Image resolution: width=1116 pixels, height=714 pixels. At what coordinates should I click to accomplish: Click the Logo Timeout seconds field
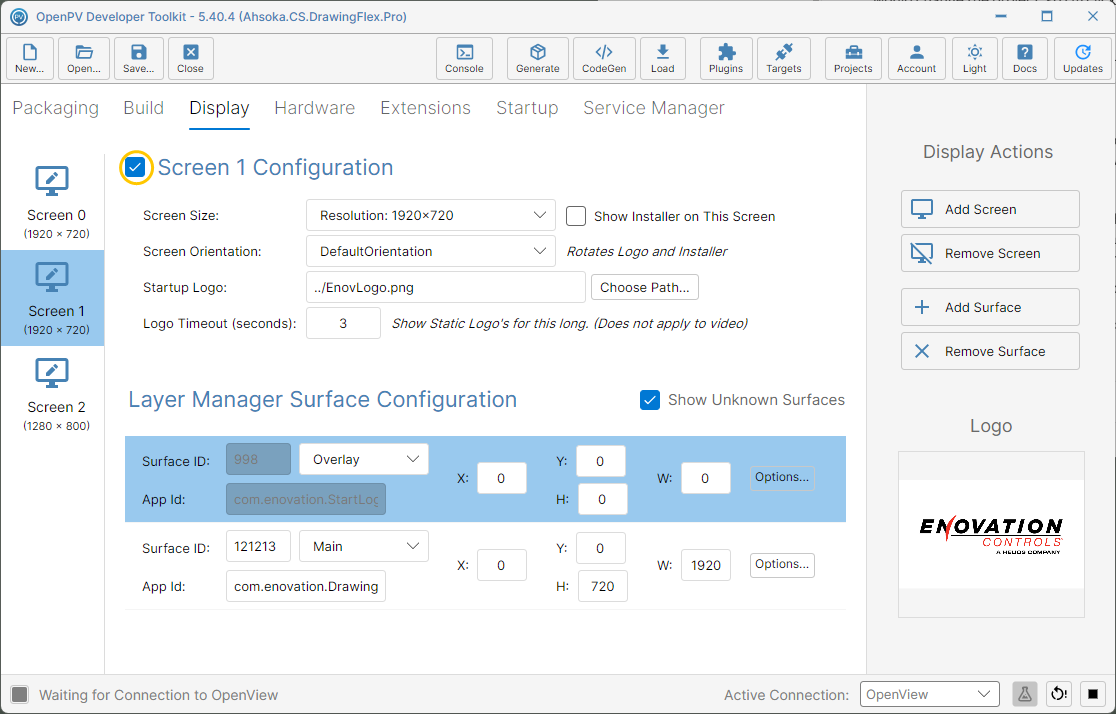[x=343, y=323]
